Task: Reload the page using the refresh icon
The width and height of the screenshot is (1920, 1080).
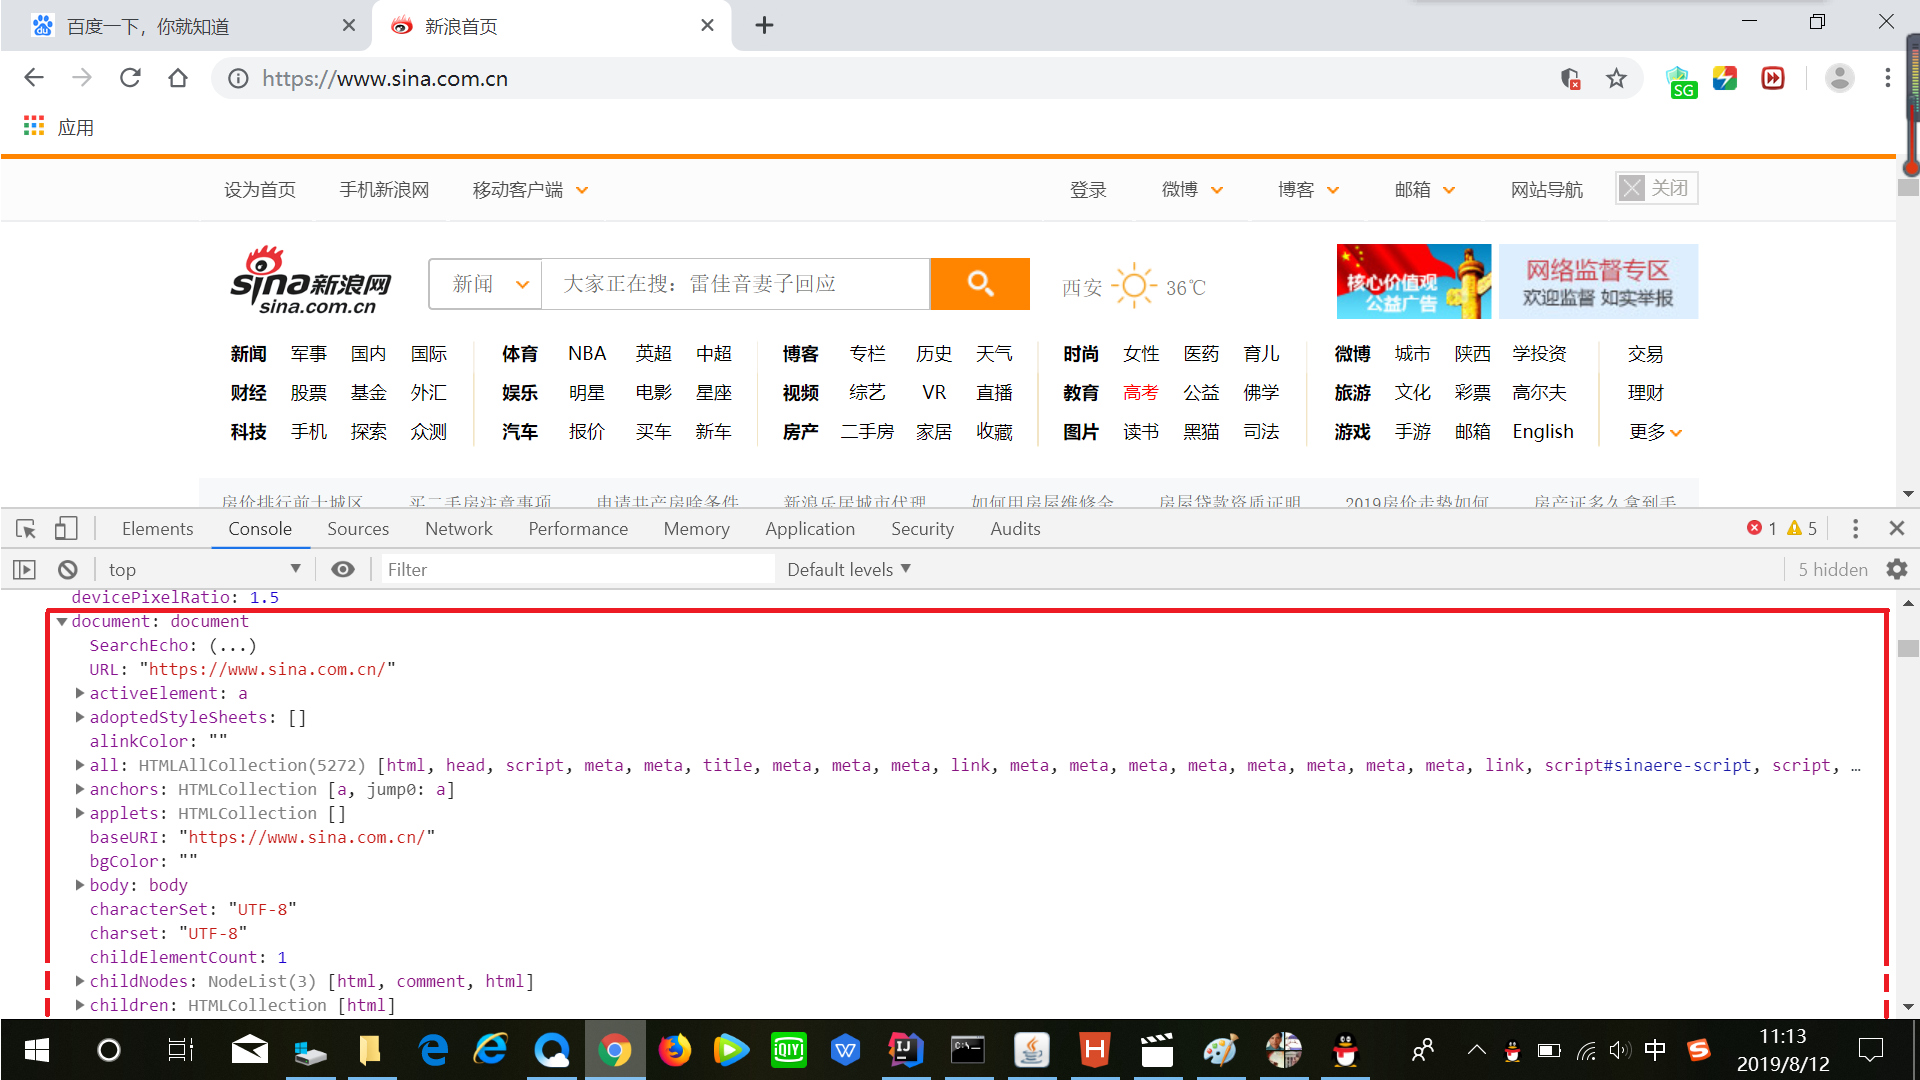Action: (x=130, y=78)
